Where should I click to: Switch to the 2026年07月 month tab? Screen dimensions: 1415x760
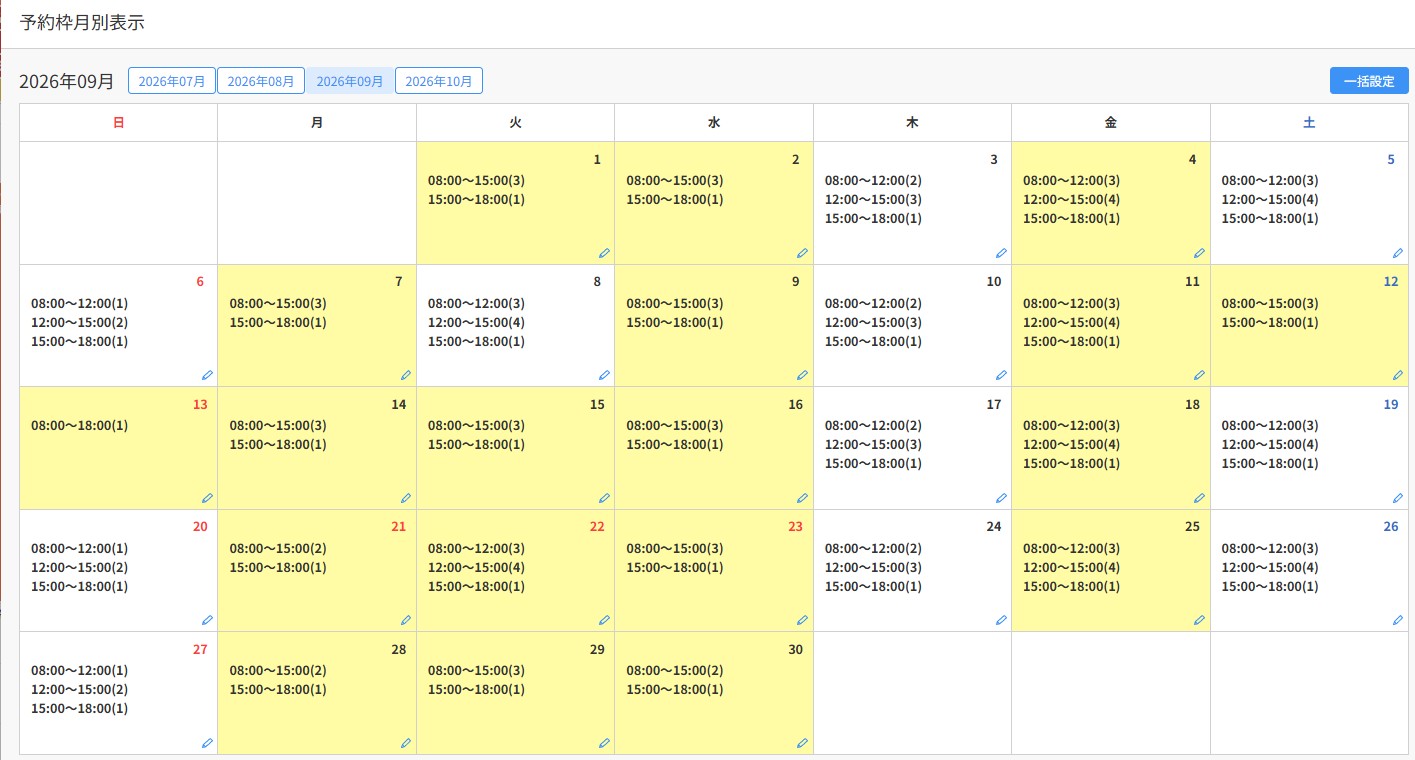coord(172,81)
